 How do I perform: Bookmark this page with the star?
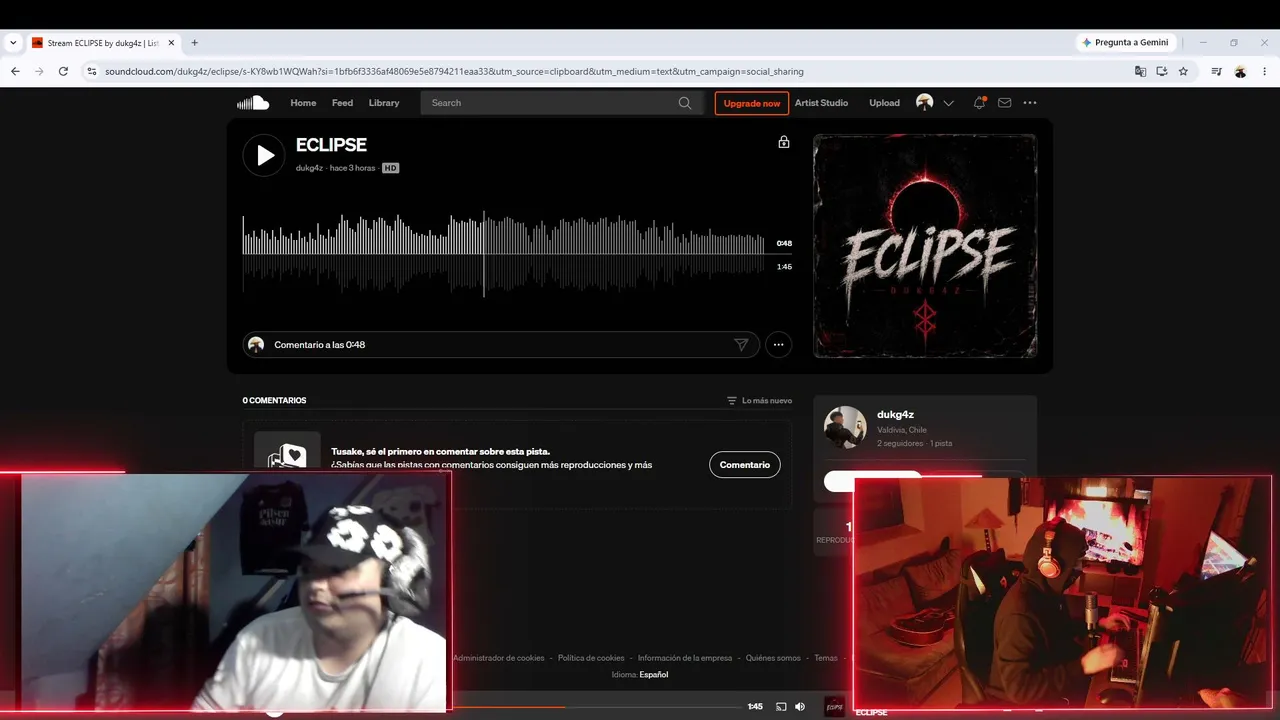pyautogui.click(x=1183, y=72)
